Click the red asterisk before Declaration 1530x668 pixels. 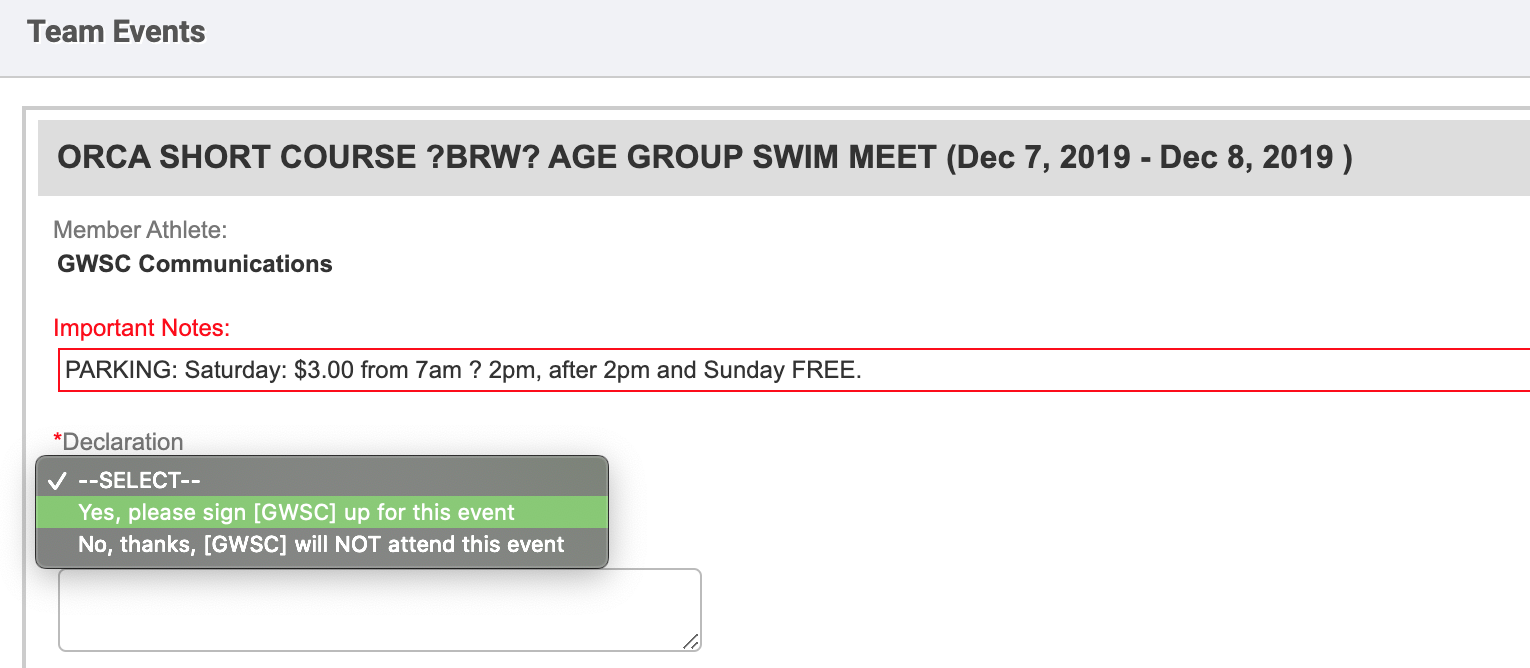coord(57,441)
